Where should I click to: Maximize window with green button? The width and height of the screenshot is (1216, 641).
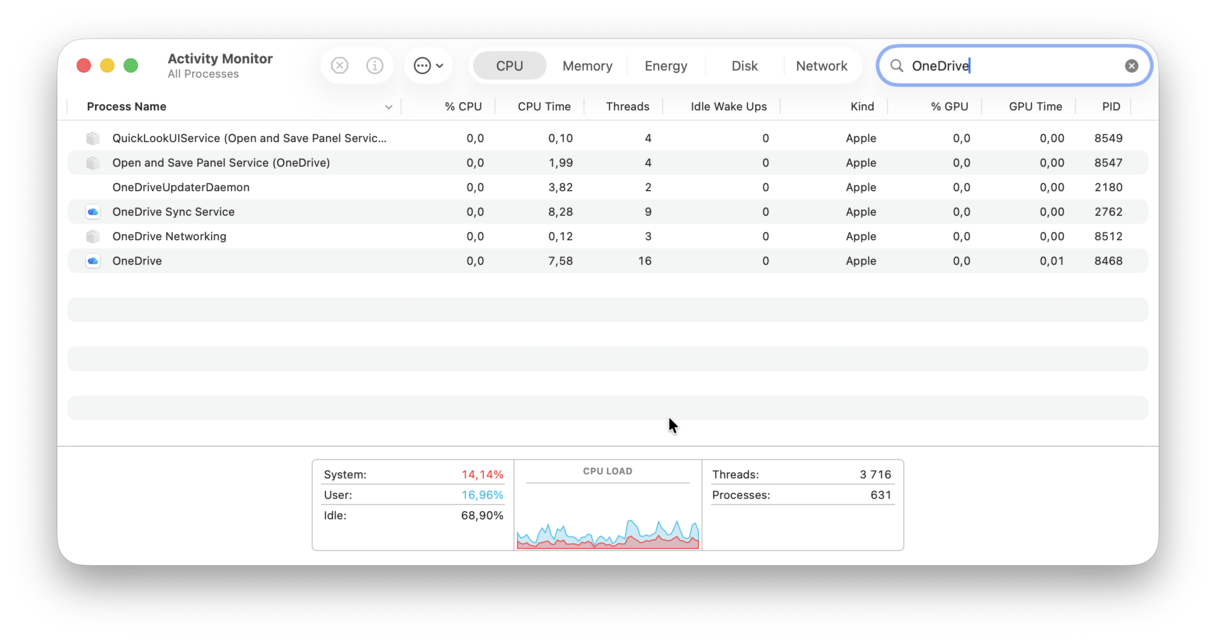131,66
